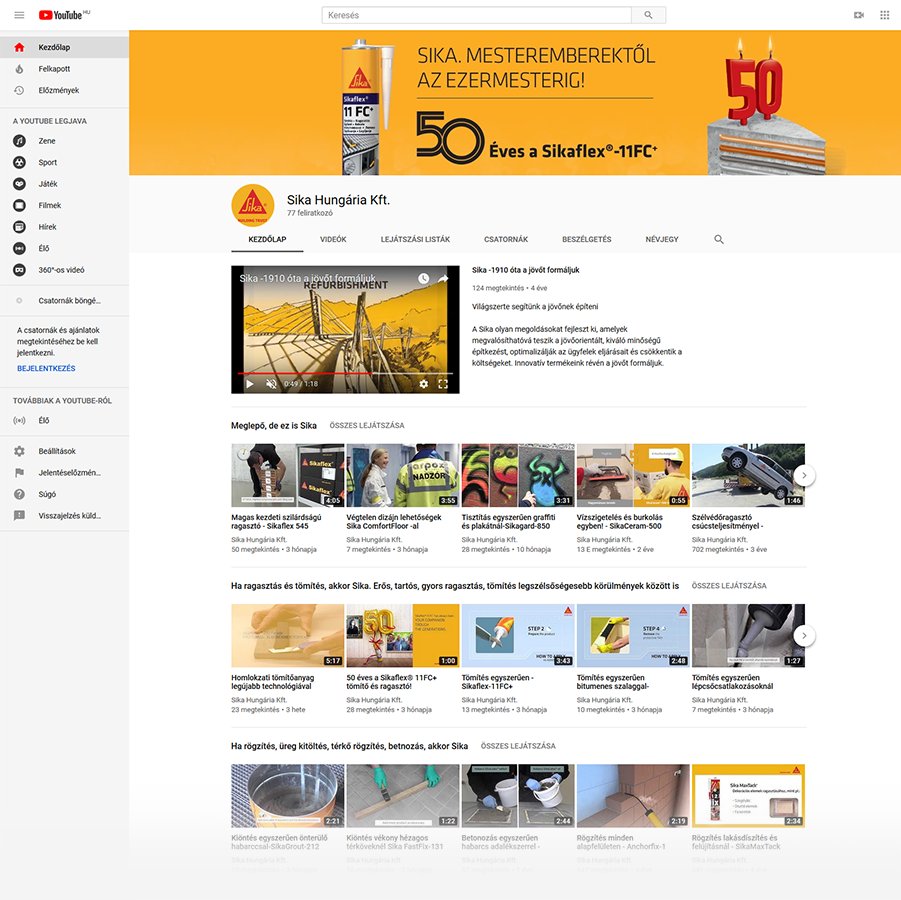
Task: Play the featured video
Action: [x=249, y=384]
